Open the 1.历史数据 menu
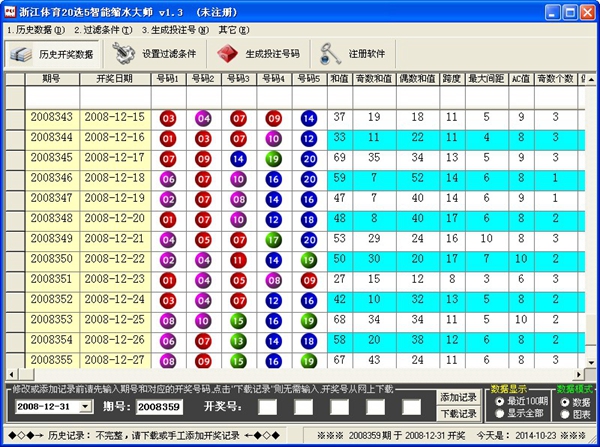The image size is (600, 447). tap(36, 30)
